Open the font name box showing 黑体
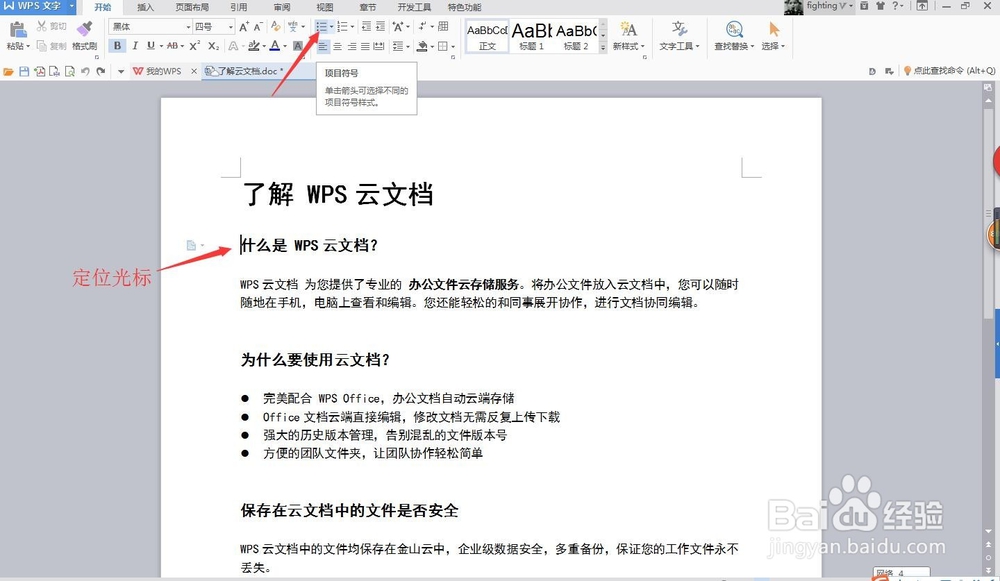This screenshot has width=1000, height=581. (x=151, y=27)
